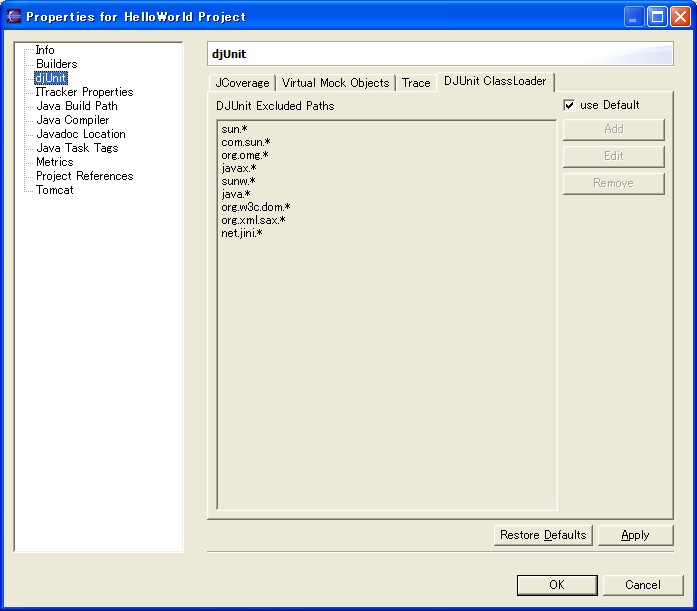
Task: Close the Properties window
Action: coord(681,17)
